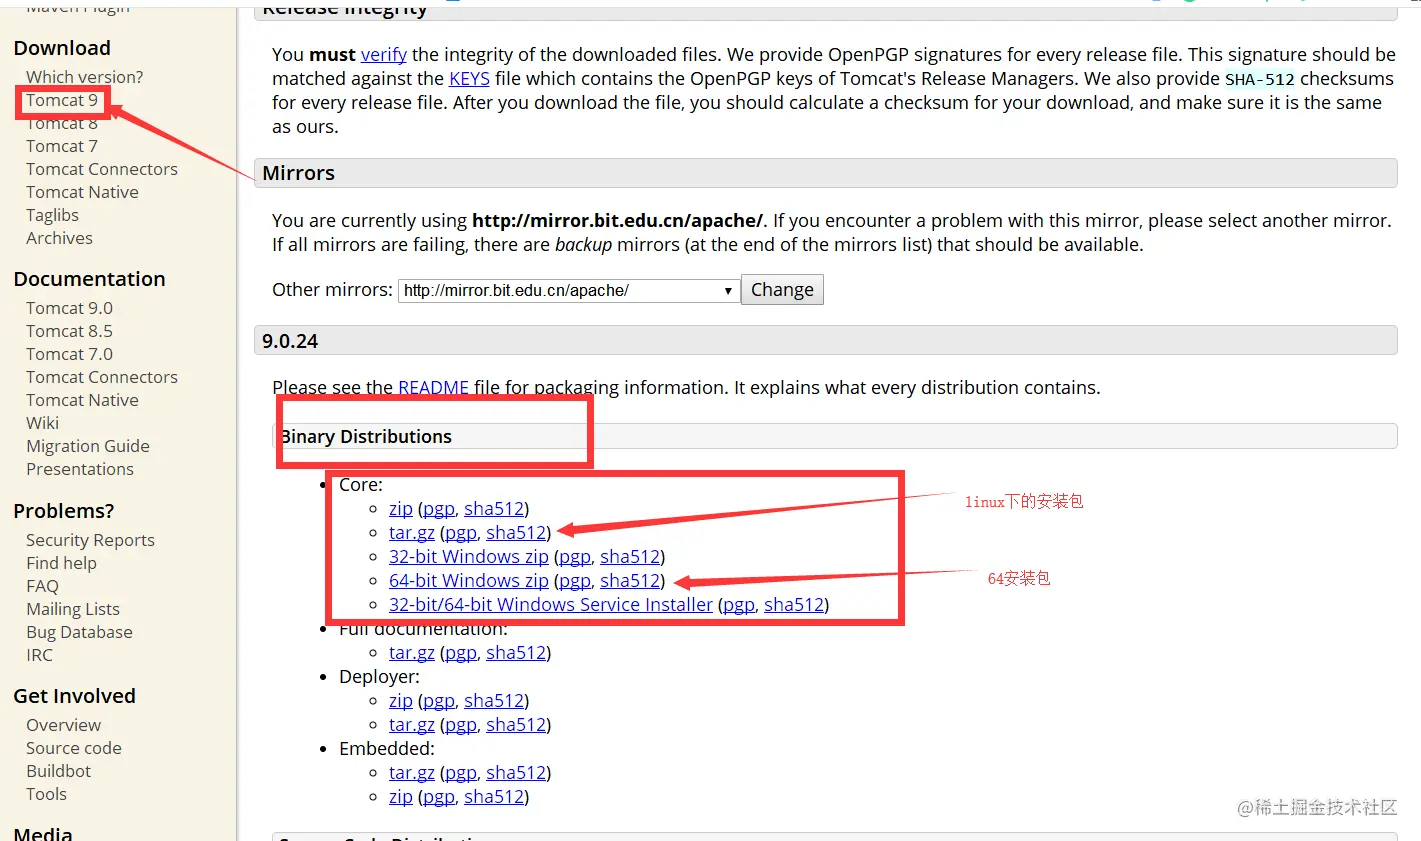The height and width of the screenshot is (841, 1421).
Task: Open the Source code link
Action: 74,748
